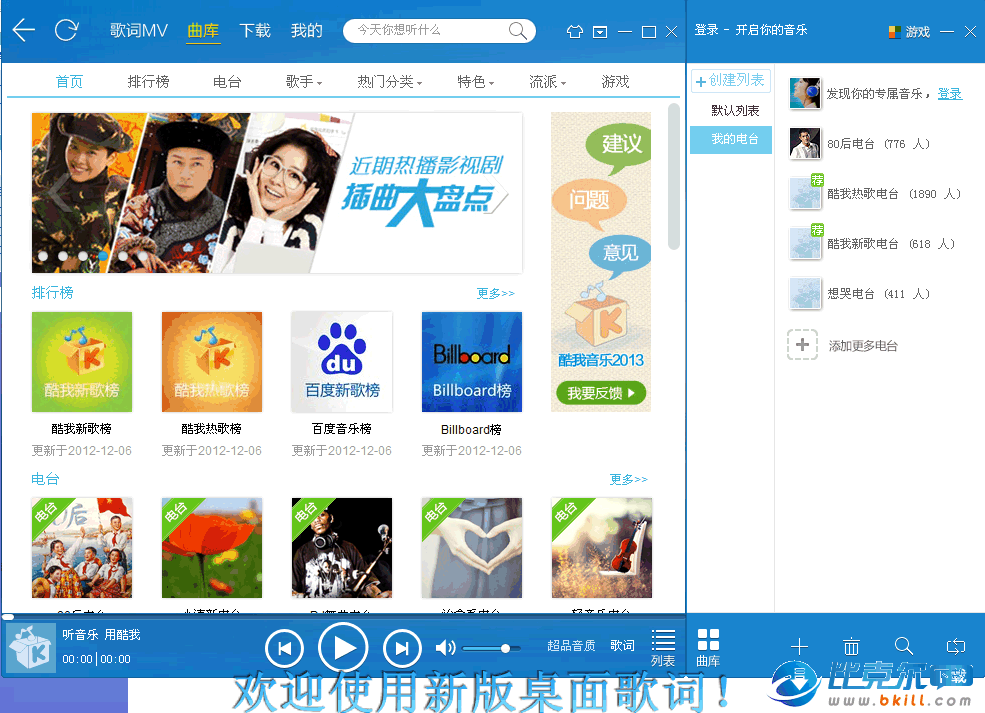Image resolution: width=985 pixels, height=713 pixels.
Task: Start playback with the play button
Action: pyautogui.click(x=343, y=648)
